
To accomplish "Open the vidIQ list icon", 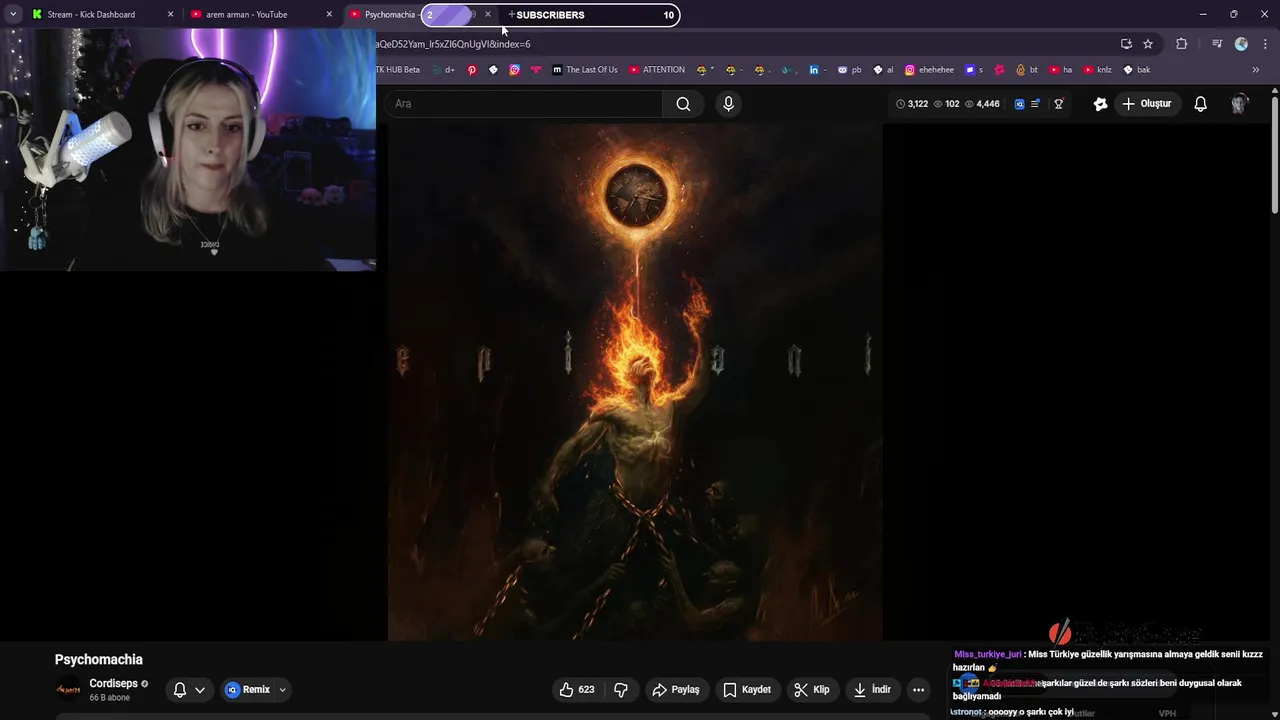I will click(1035, 104).
